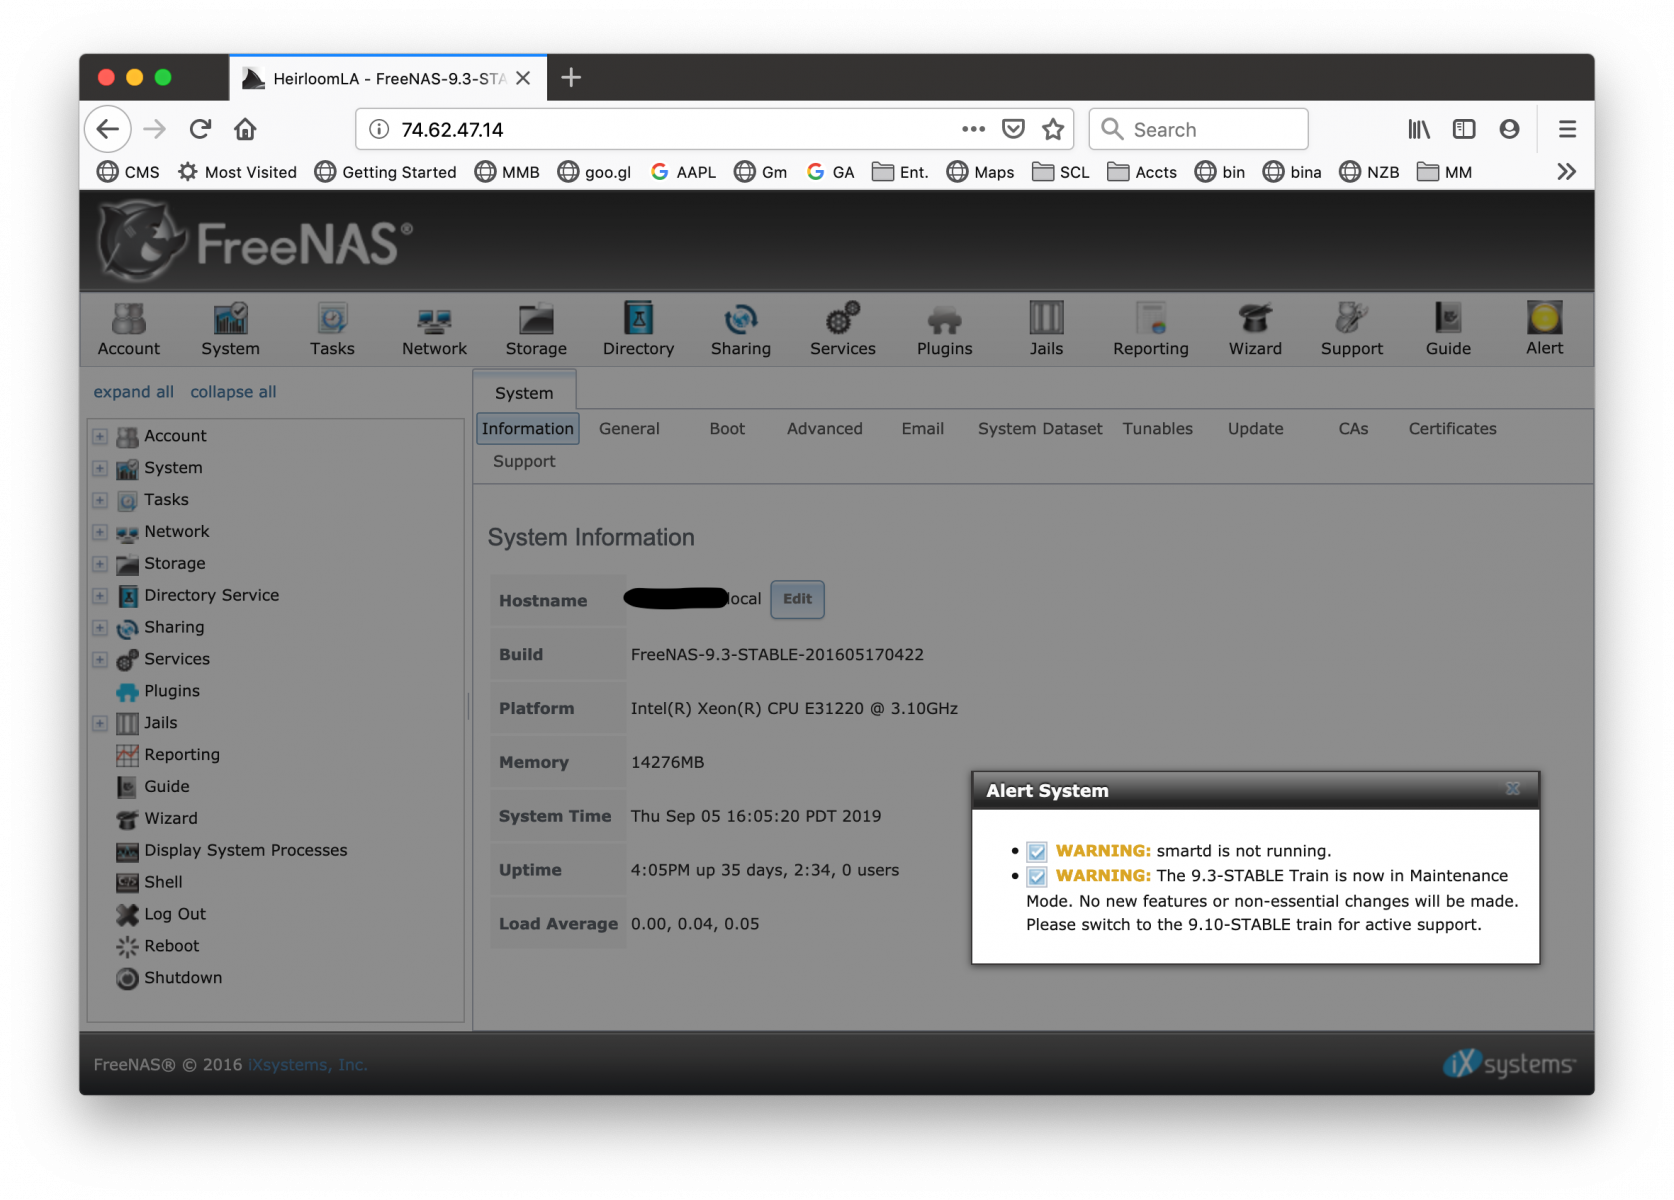Open Shell from sidebar tree

click(x=162, y=882)
